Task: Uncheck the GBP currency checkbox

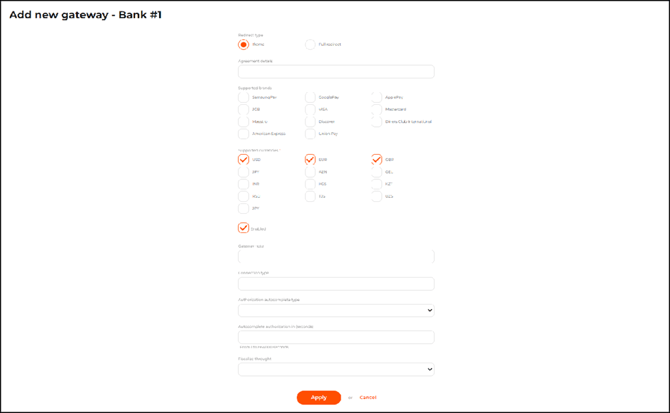Action: click(376, 159)
